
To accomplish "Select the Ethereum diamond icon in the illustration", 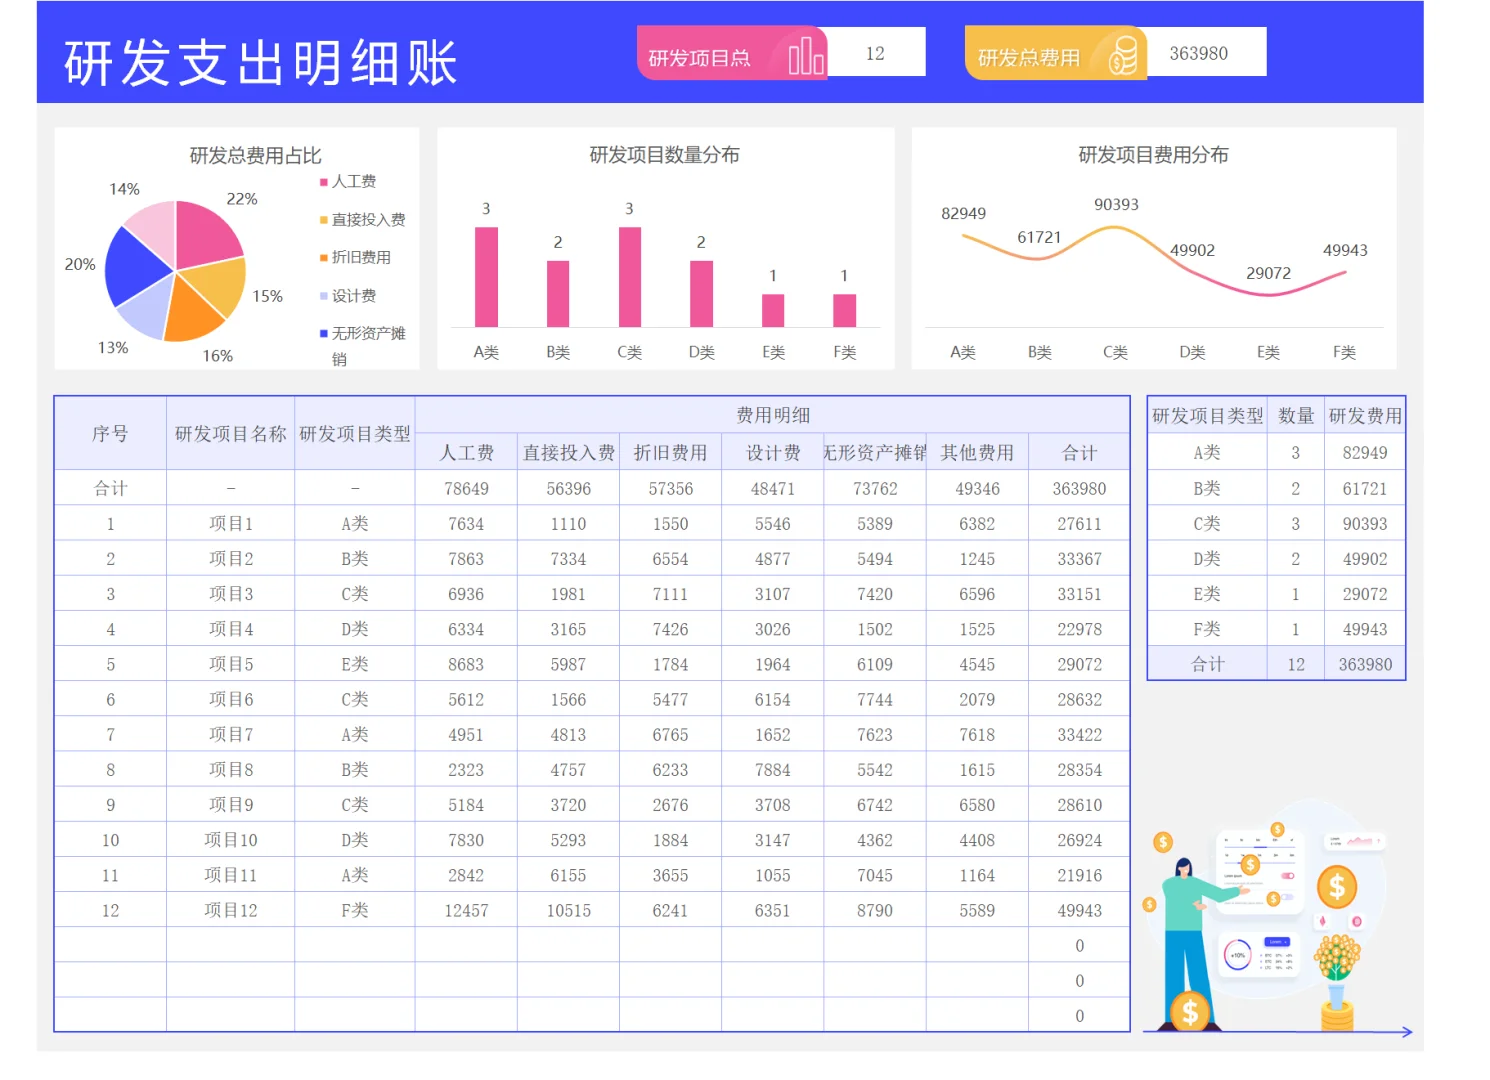I will [x=1323, y=921].
